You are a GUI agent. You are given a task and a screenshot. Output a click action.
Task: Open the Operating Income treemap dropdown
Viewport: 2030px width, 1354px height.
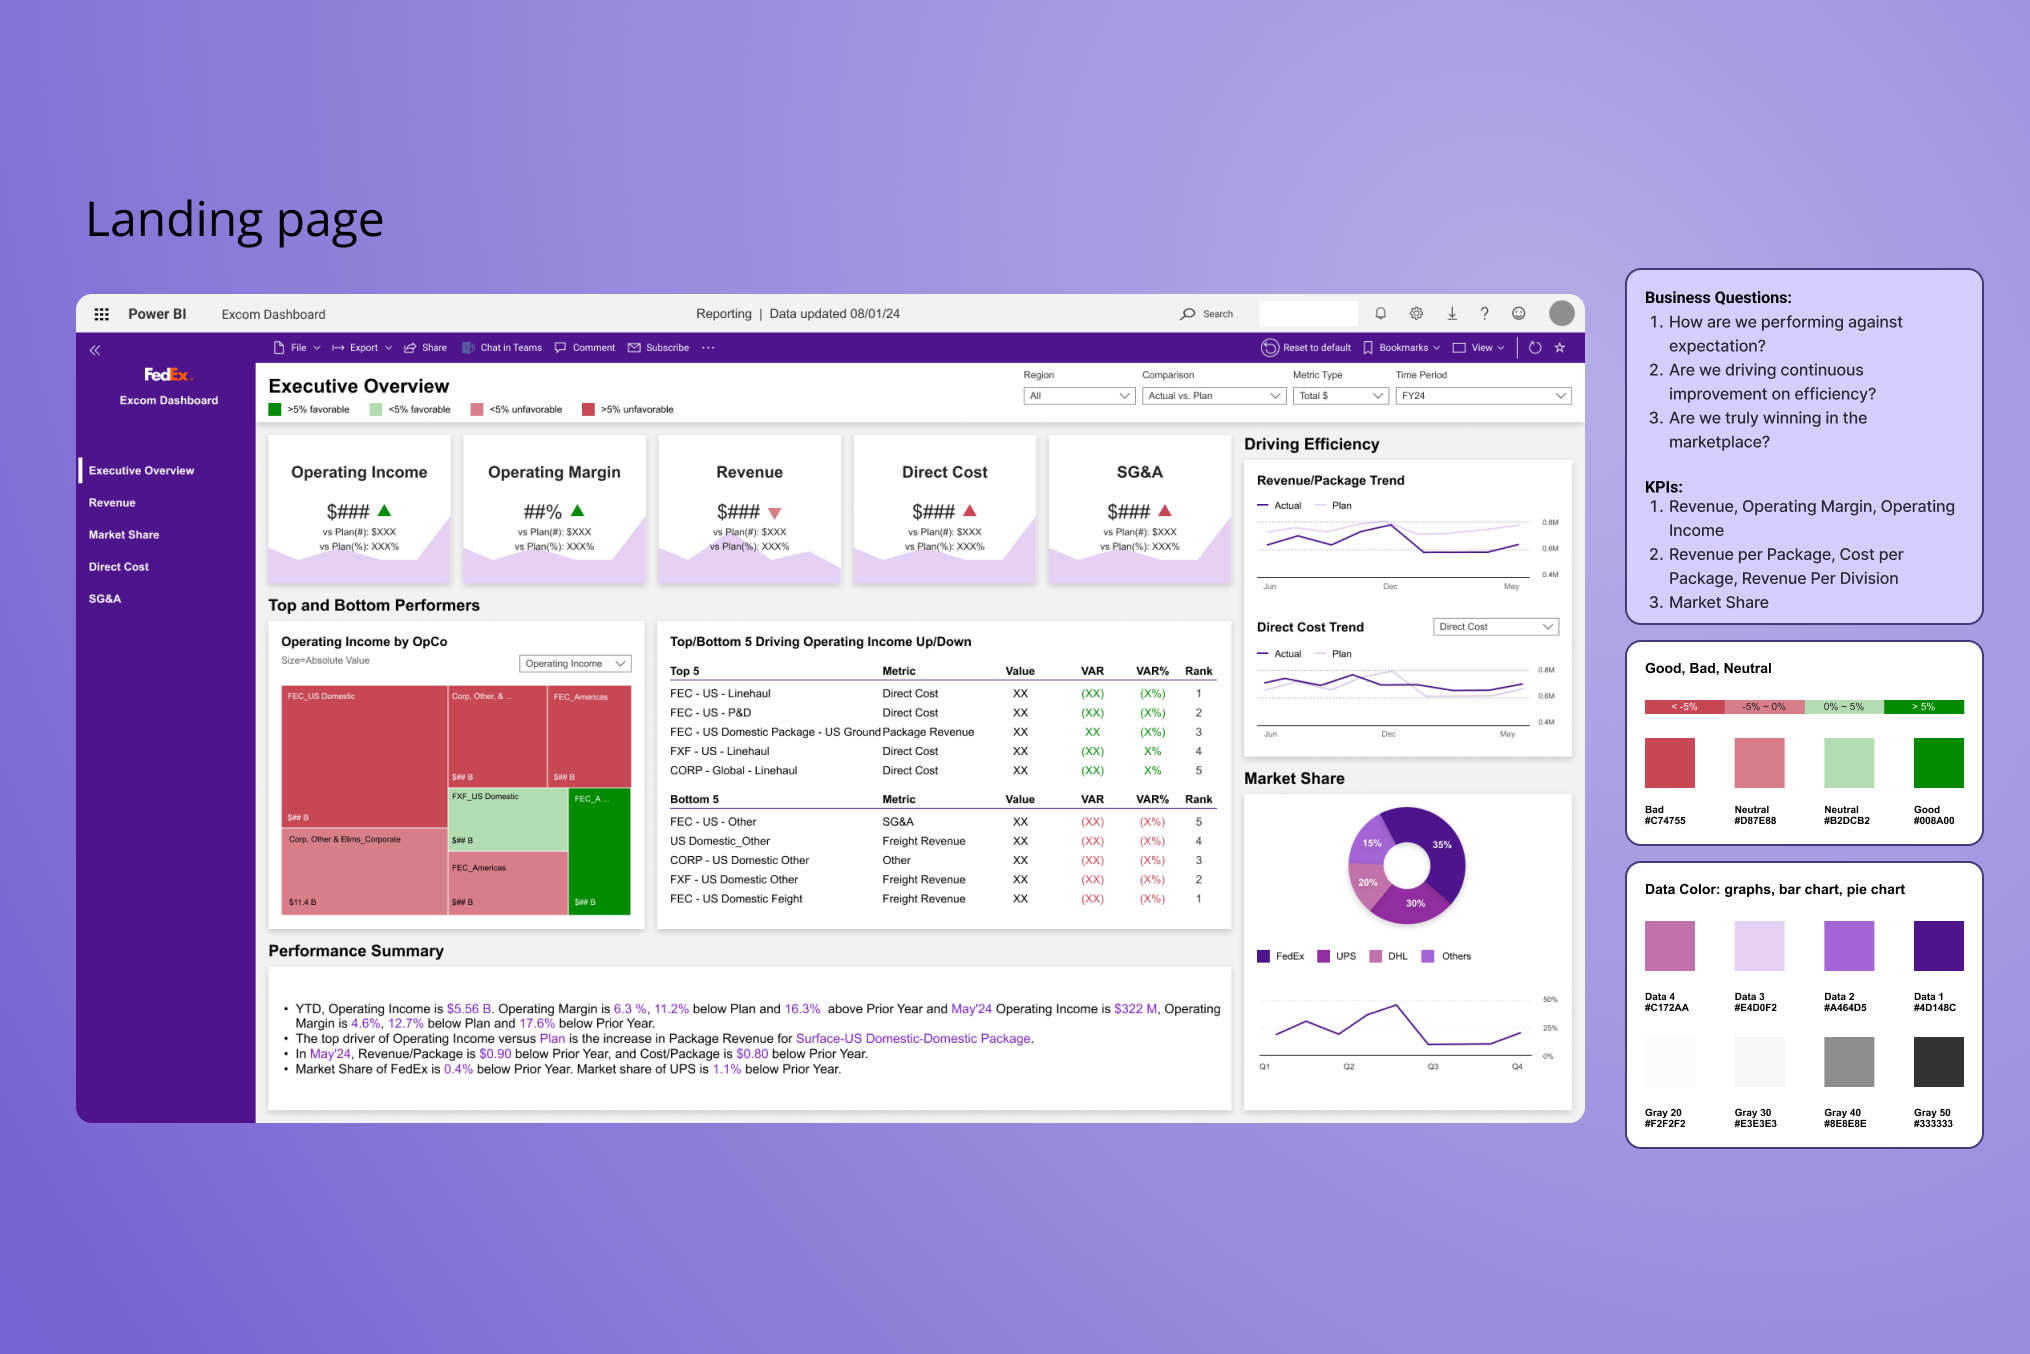coord(575,664)
